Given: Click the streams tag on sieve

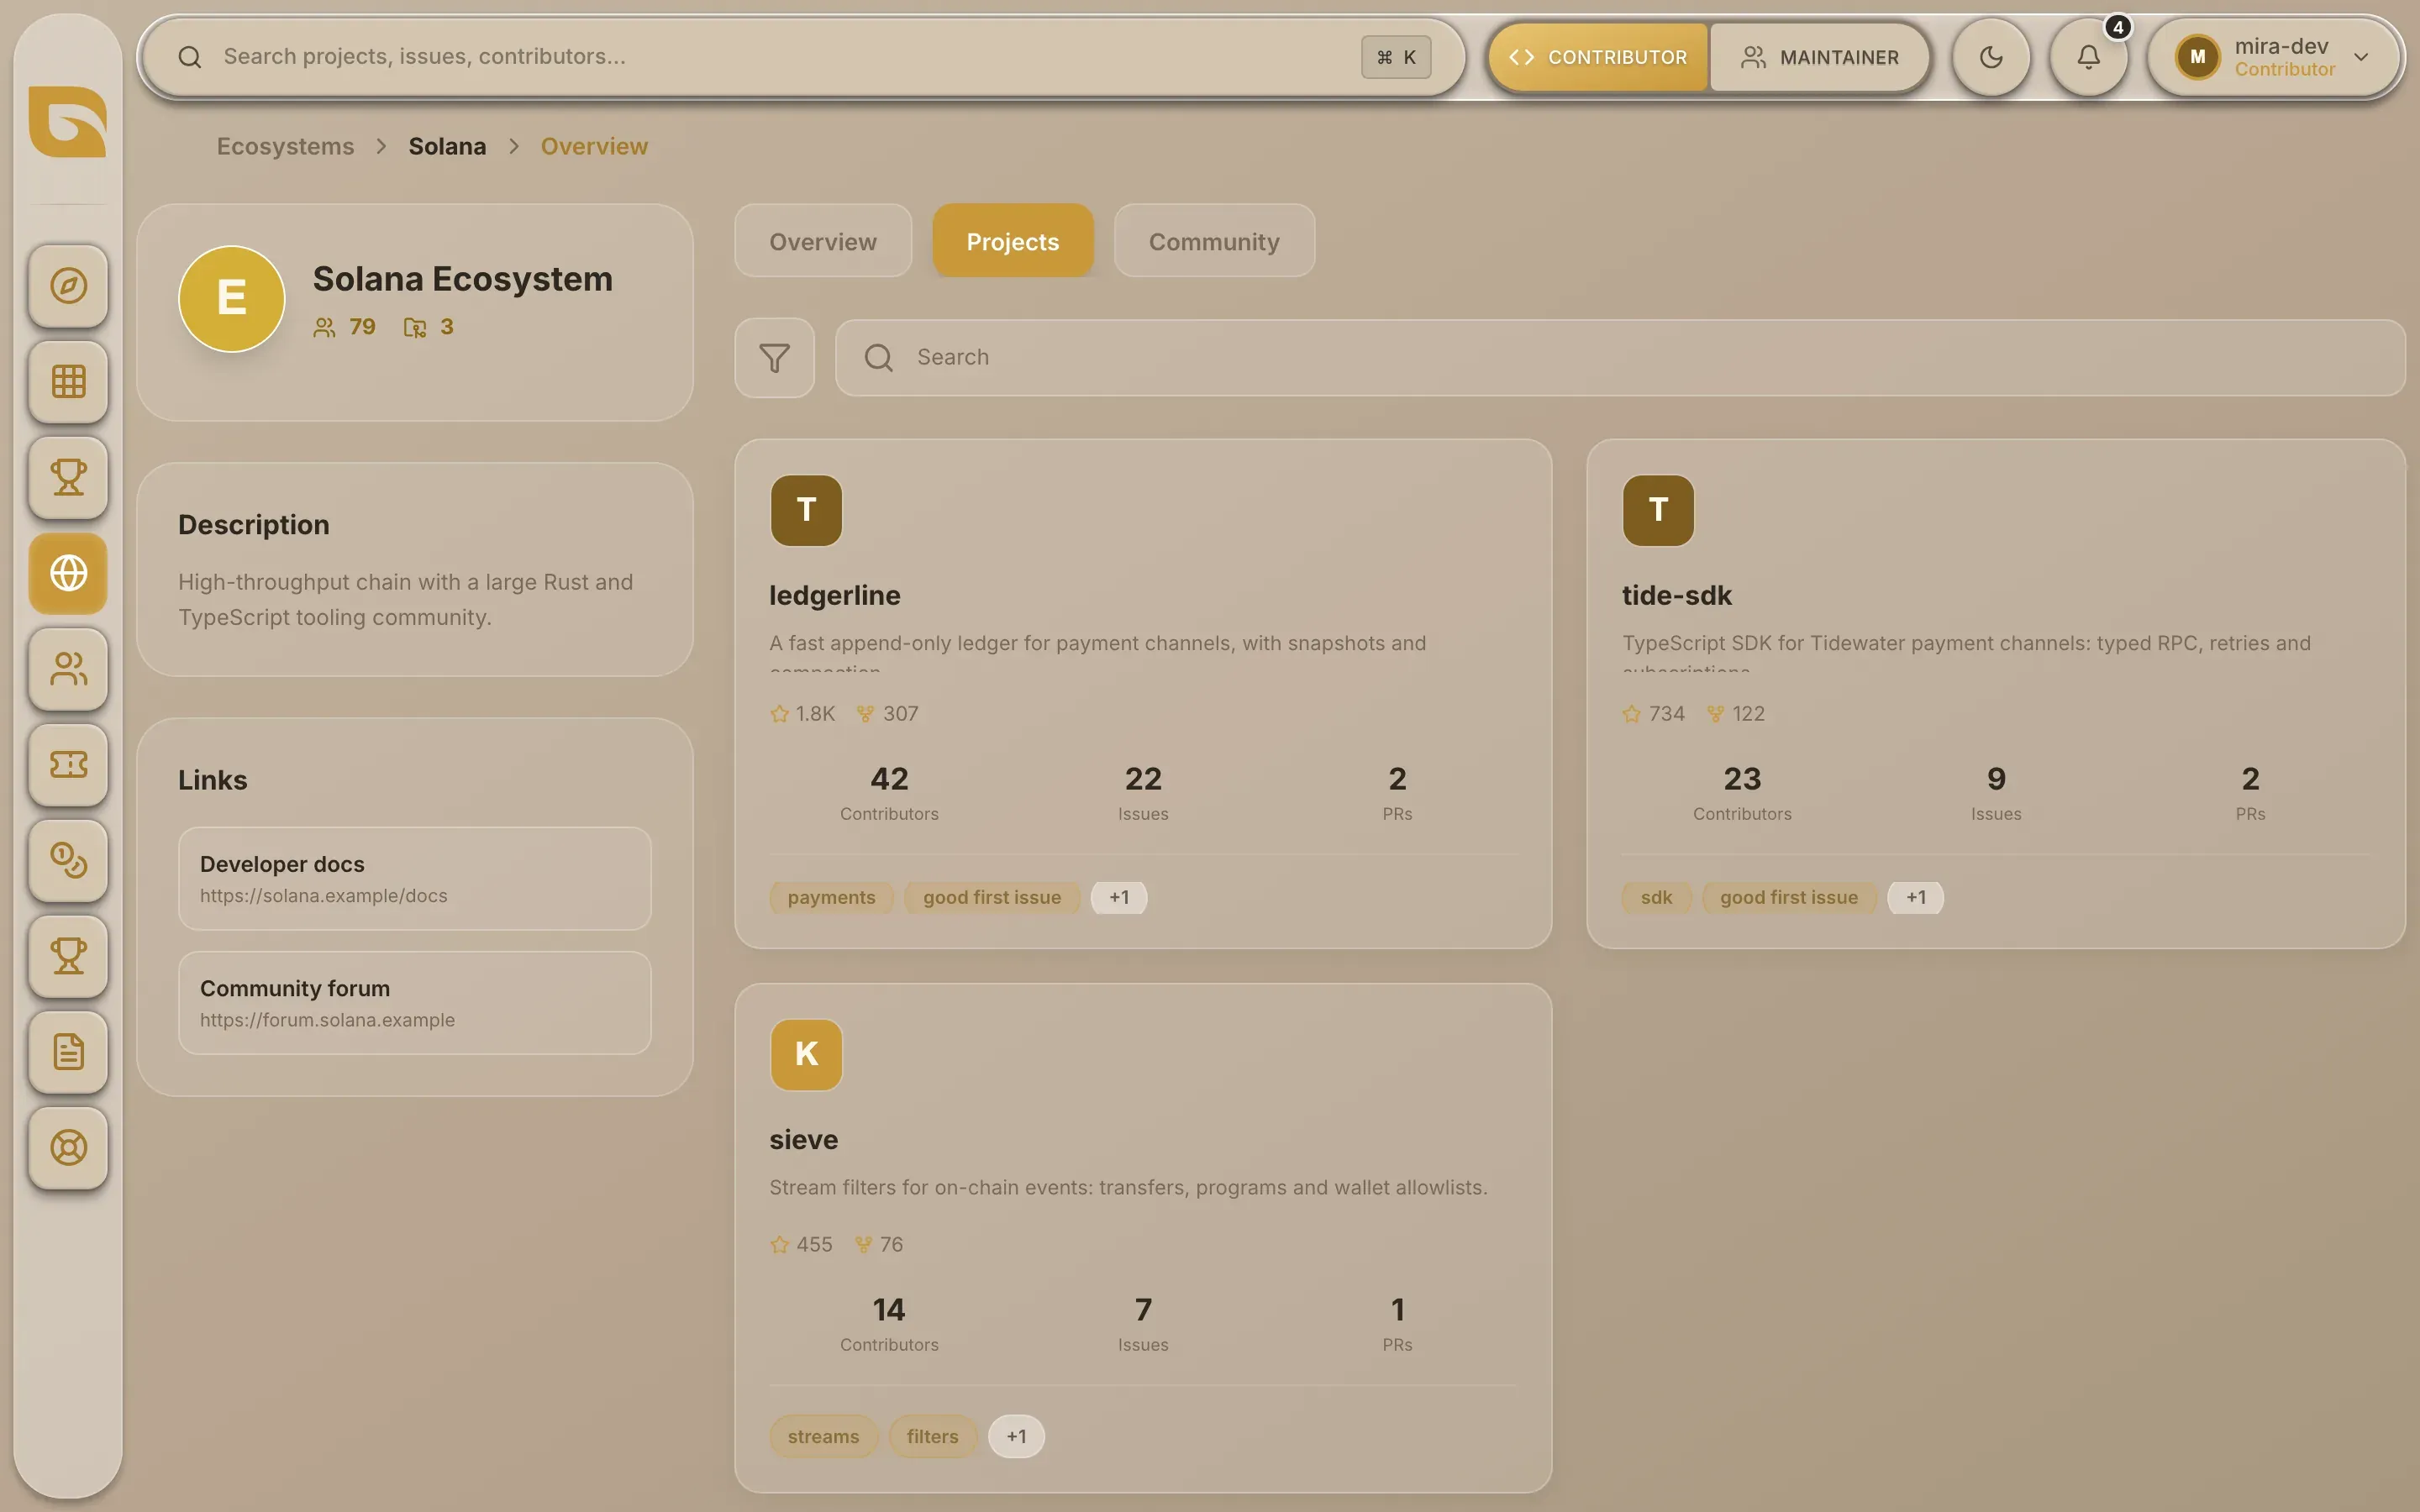Looking at the screenshot, I should [823, 1436].
